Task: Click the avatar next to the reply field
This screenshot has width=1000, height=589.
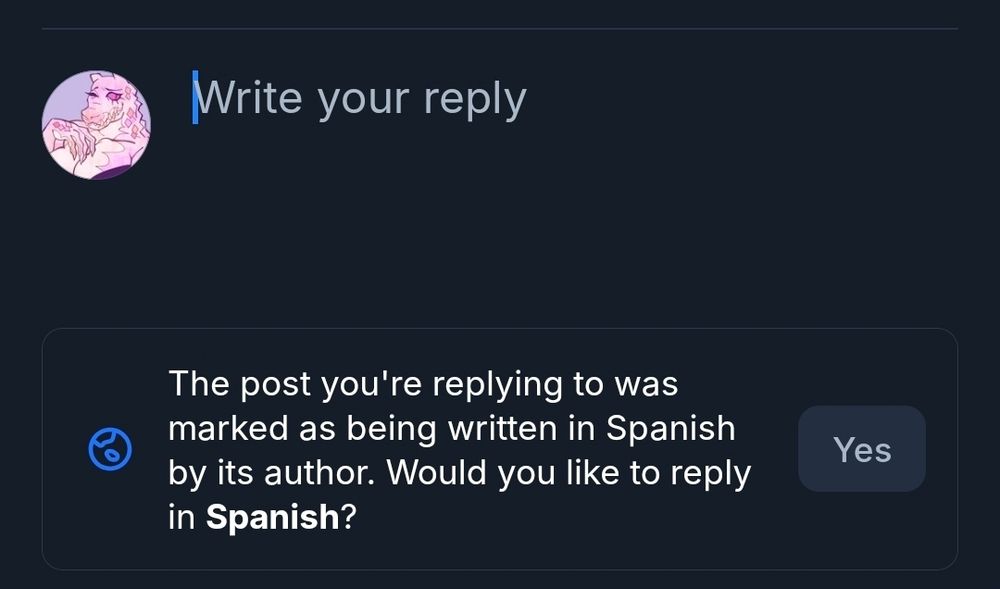Action: pyautogui.click(x=97, y=122)
